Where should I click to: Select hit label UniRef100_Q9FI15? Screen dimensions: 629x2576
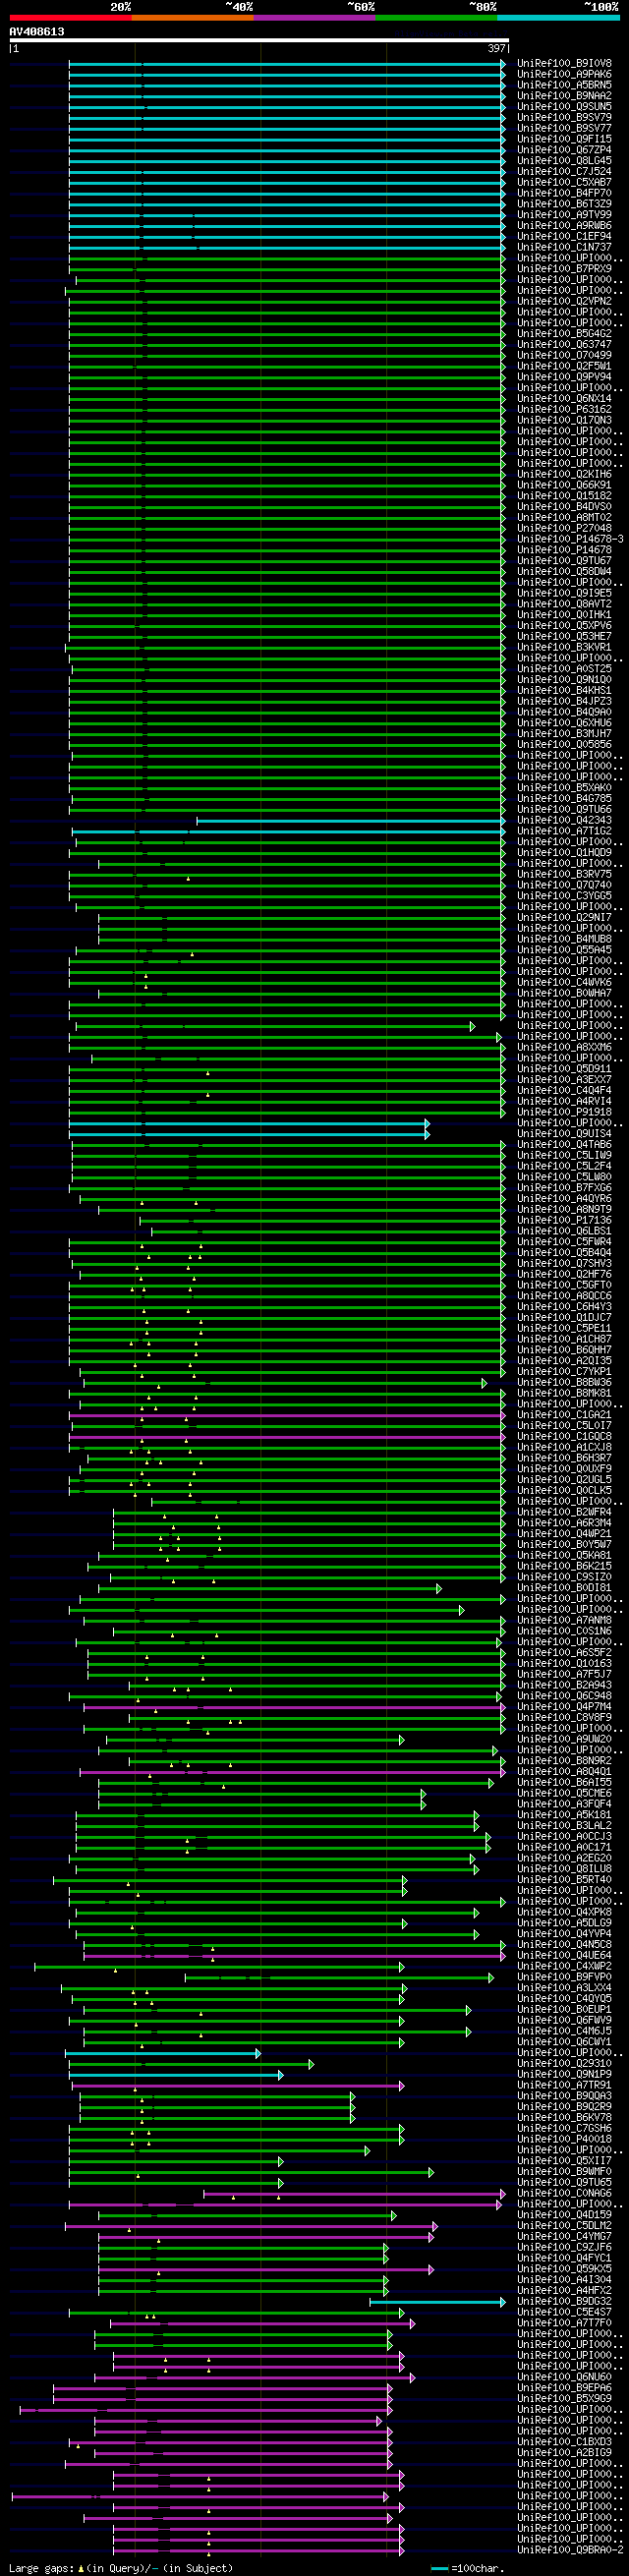[564, 139]
